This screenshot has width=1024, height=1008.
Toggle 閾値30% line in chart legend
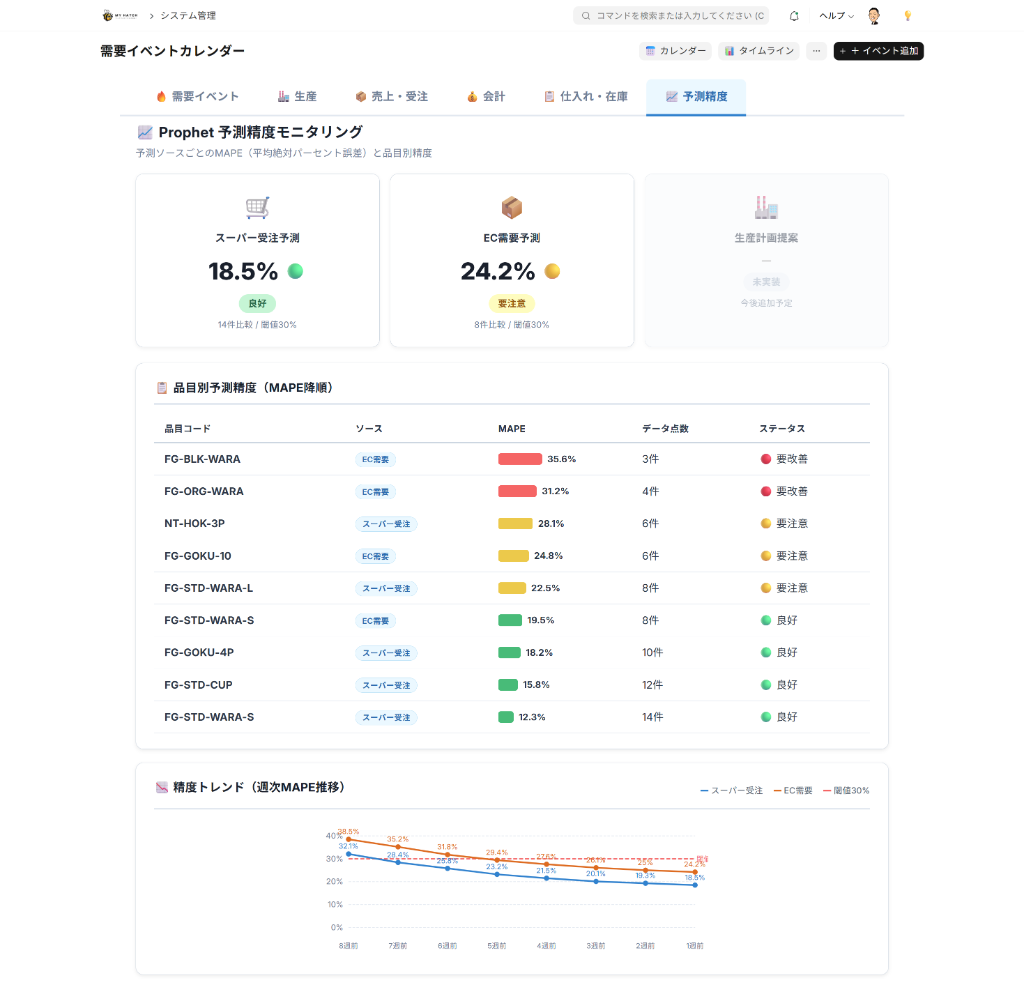[x=846, y=790]
